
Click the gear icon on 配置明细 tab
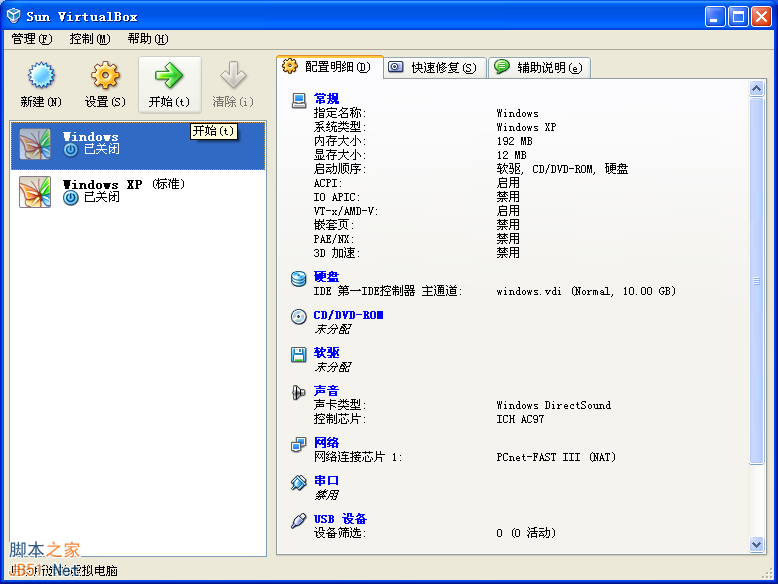[290, 66]
